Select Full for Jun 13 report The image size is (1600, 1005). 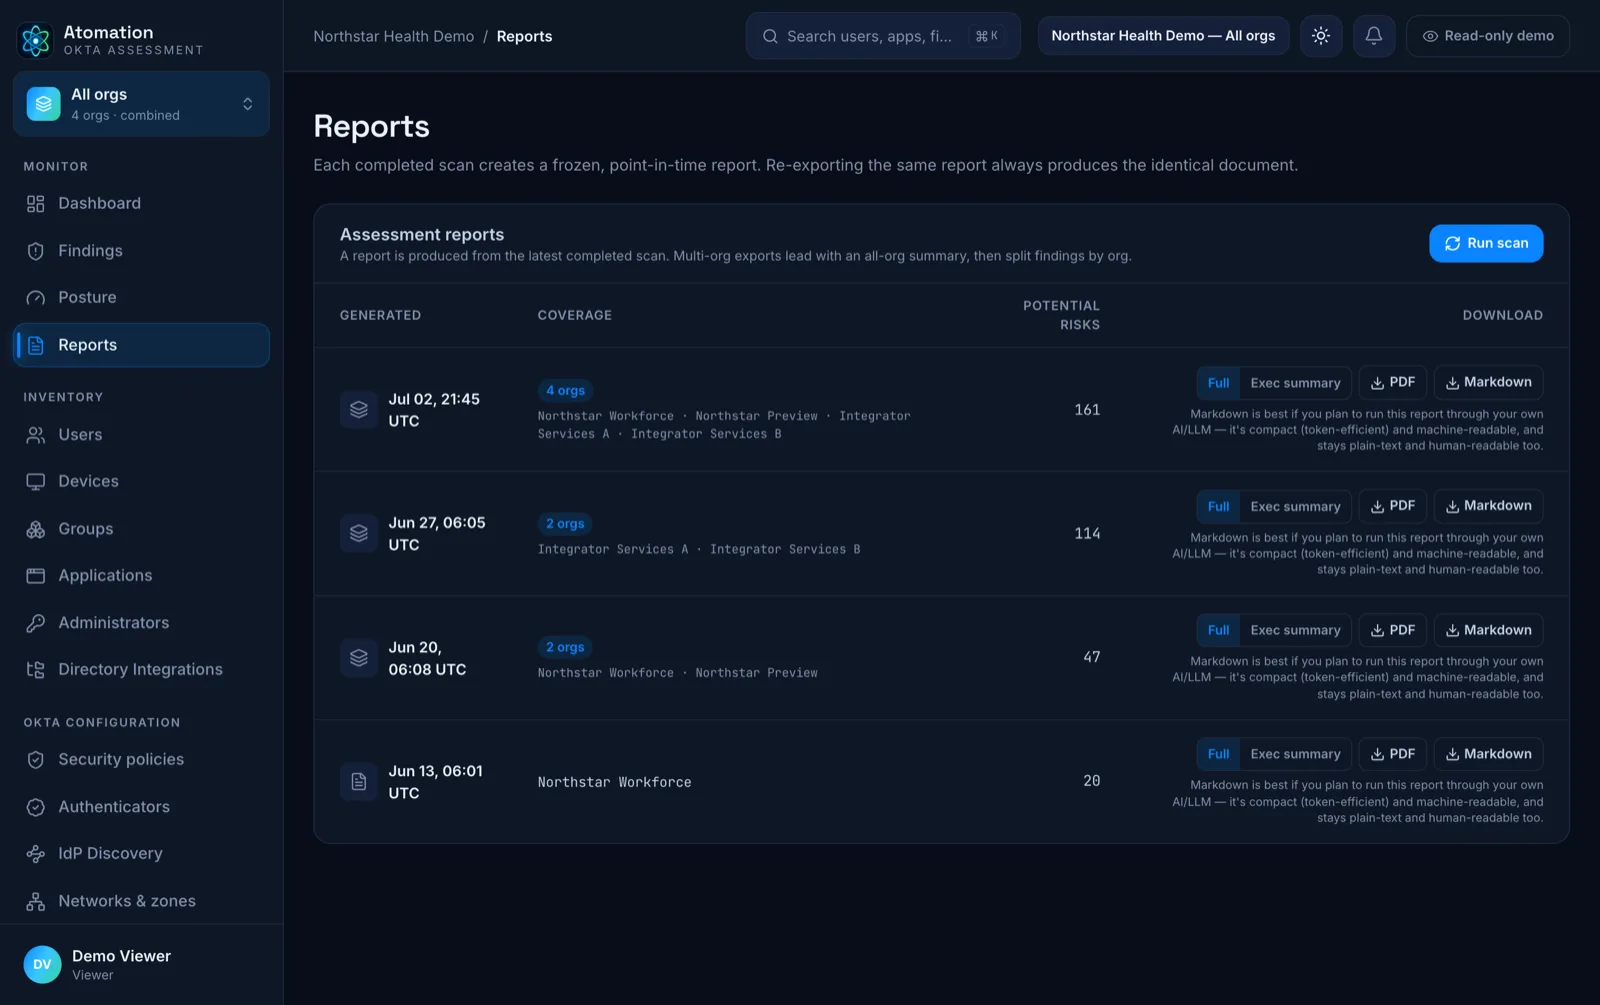[x=1218, y=754]
